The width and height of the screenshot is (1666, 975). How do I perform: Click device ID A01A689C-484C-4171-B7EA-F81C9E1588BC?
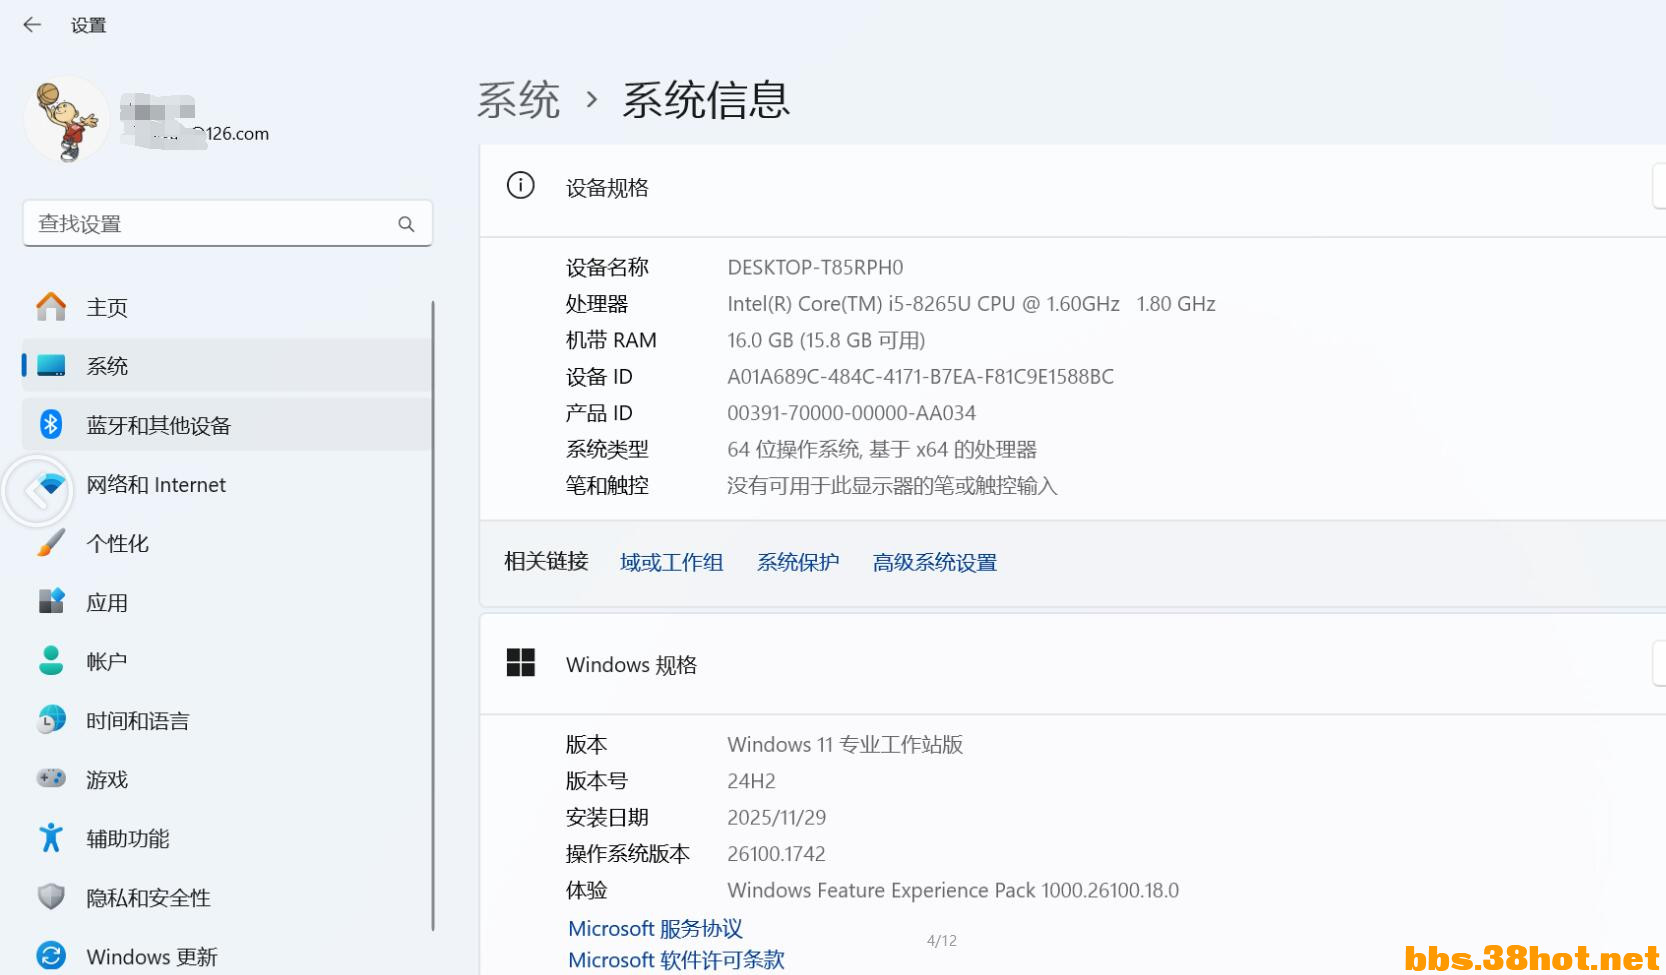click(x=920, y=377)
